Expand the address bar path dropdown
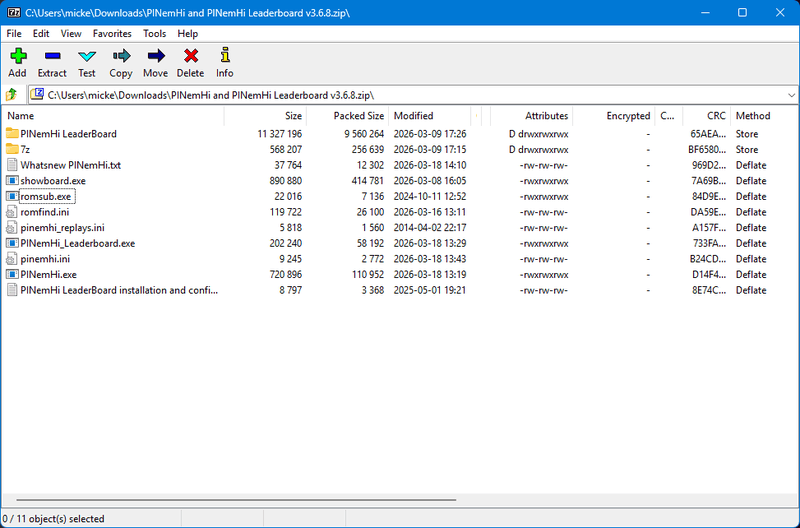Screen dimensions: 800x528 click(x=791, y=95)
